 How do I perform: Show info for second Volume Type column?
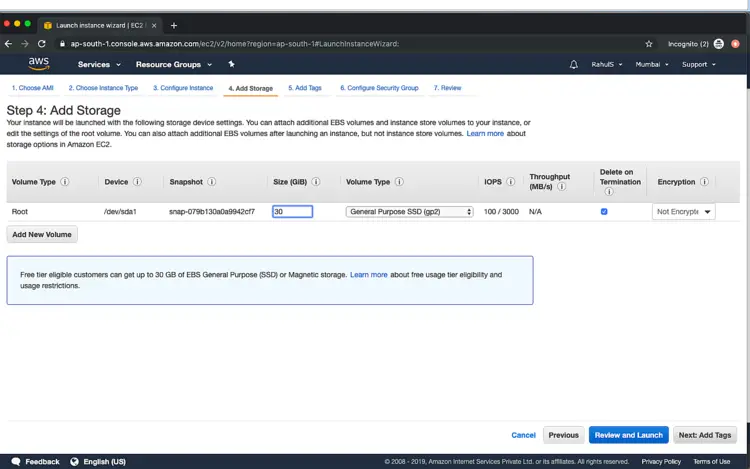399,182
